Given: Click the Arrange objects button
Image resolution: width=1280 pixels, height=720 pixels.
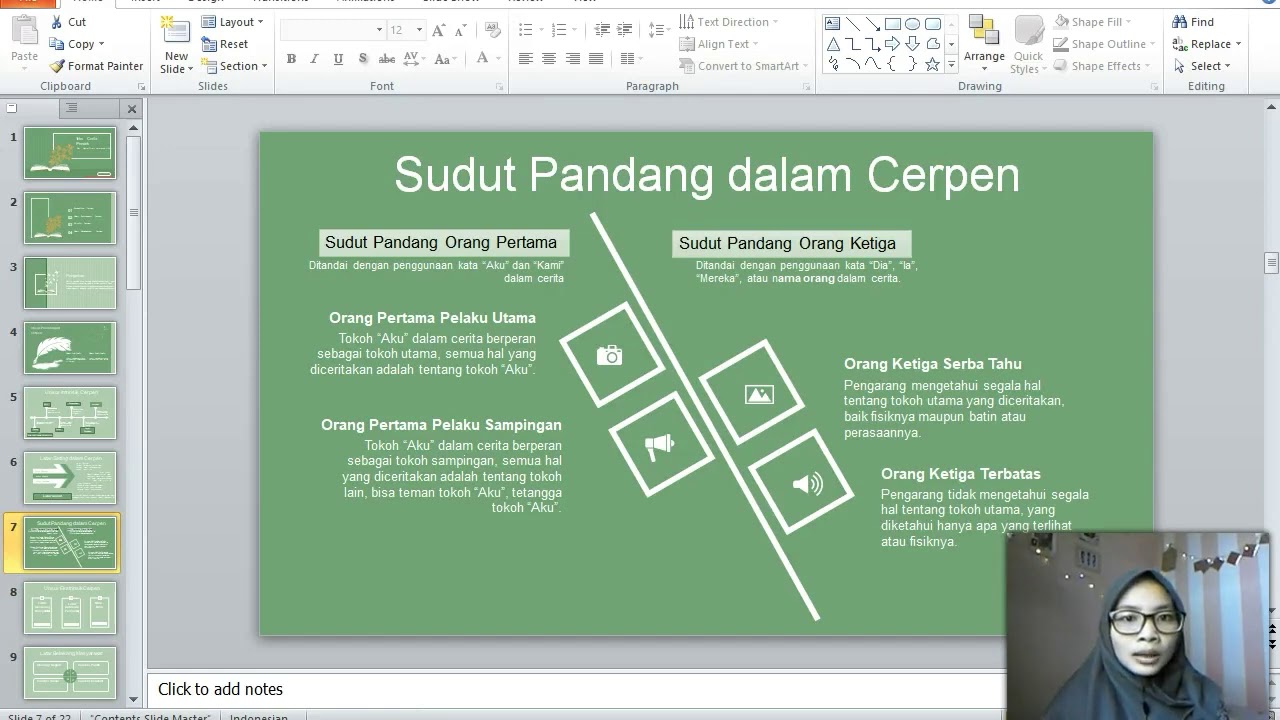Looking at the screenshot, I should [x=984, y=45].
